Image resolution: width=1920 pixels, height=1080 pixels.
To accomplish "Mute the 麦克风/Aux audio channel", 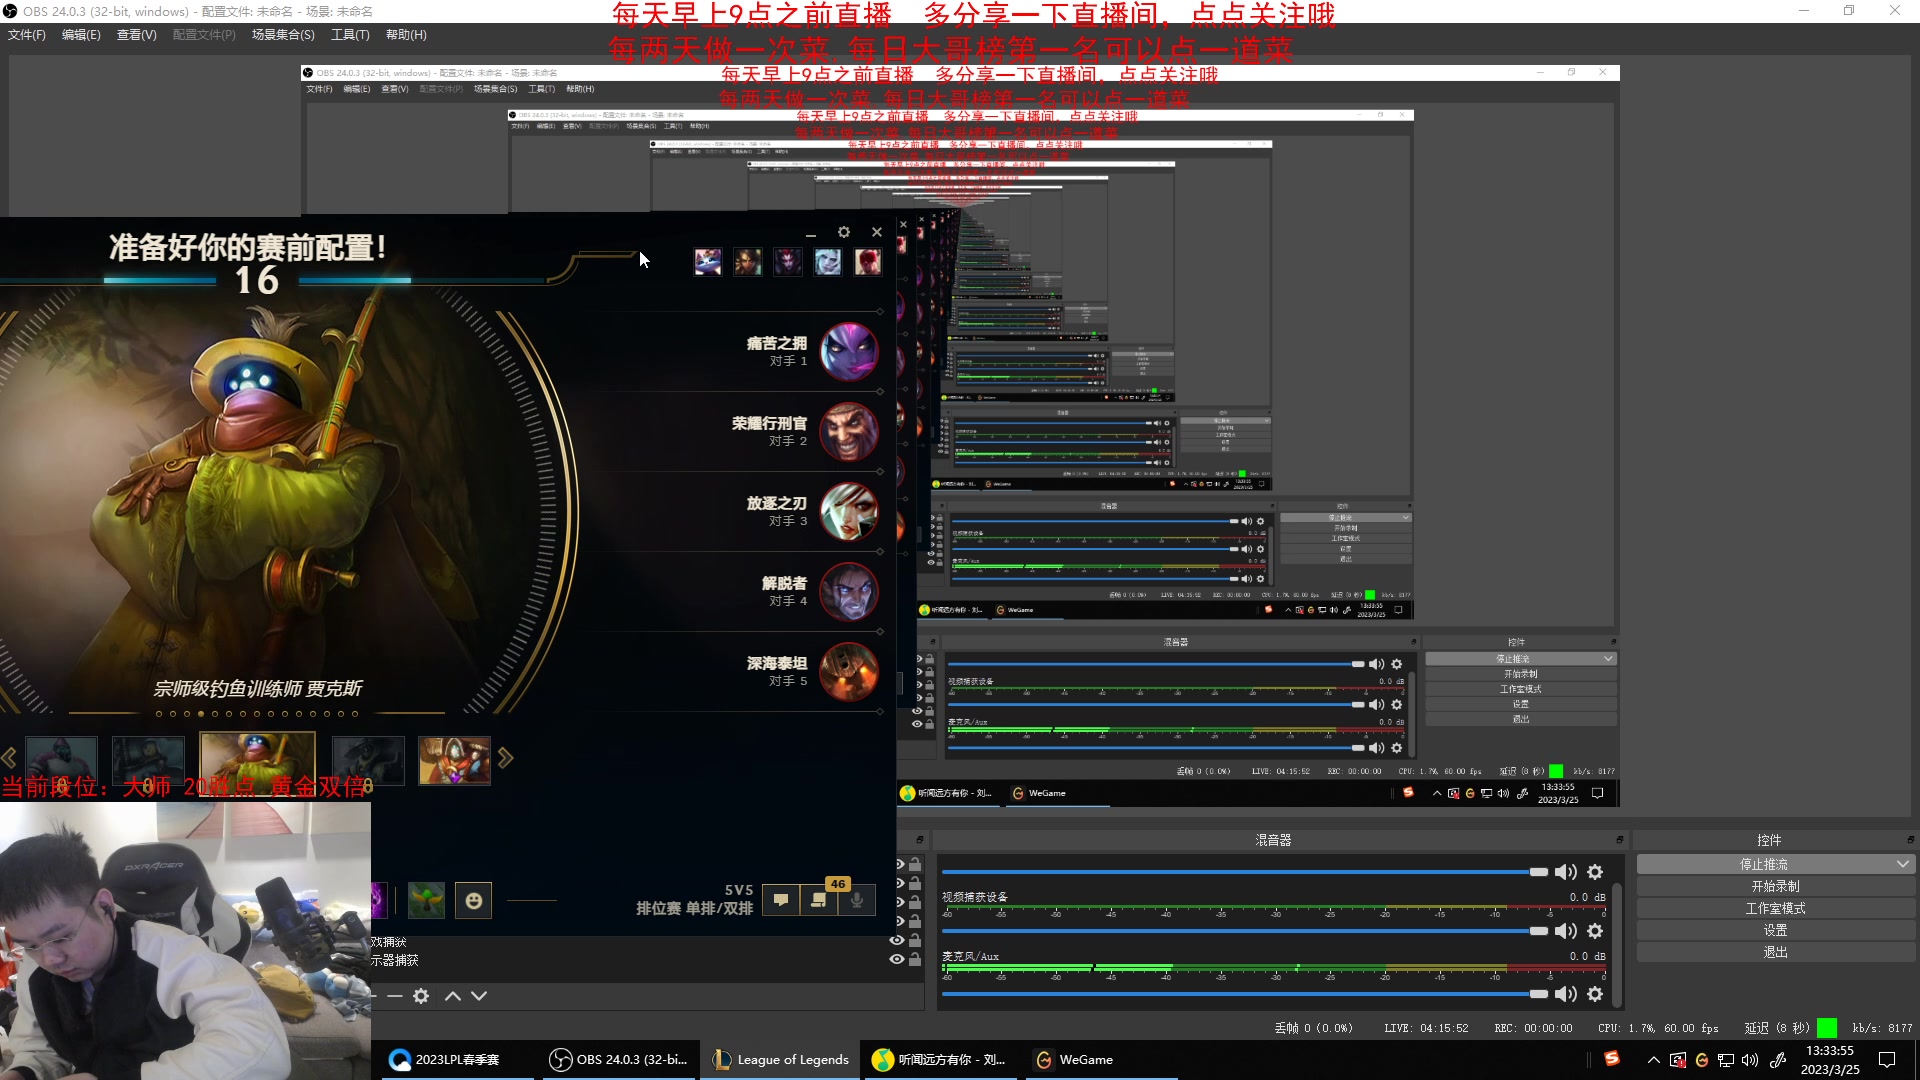I will (1566, 994).
